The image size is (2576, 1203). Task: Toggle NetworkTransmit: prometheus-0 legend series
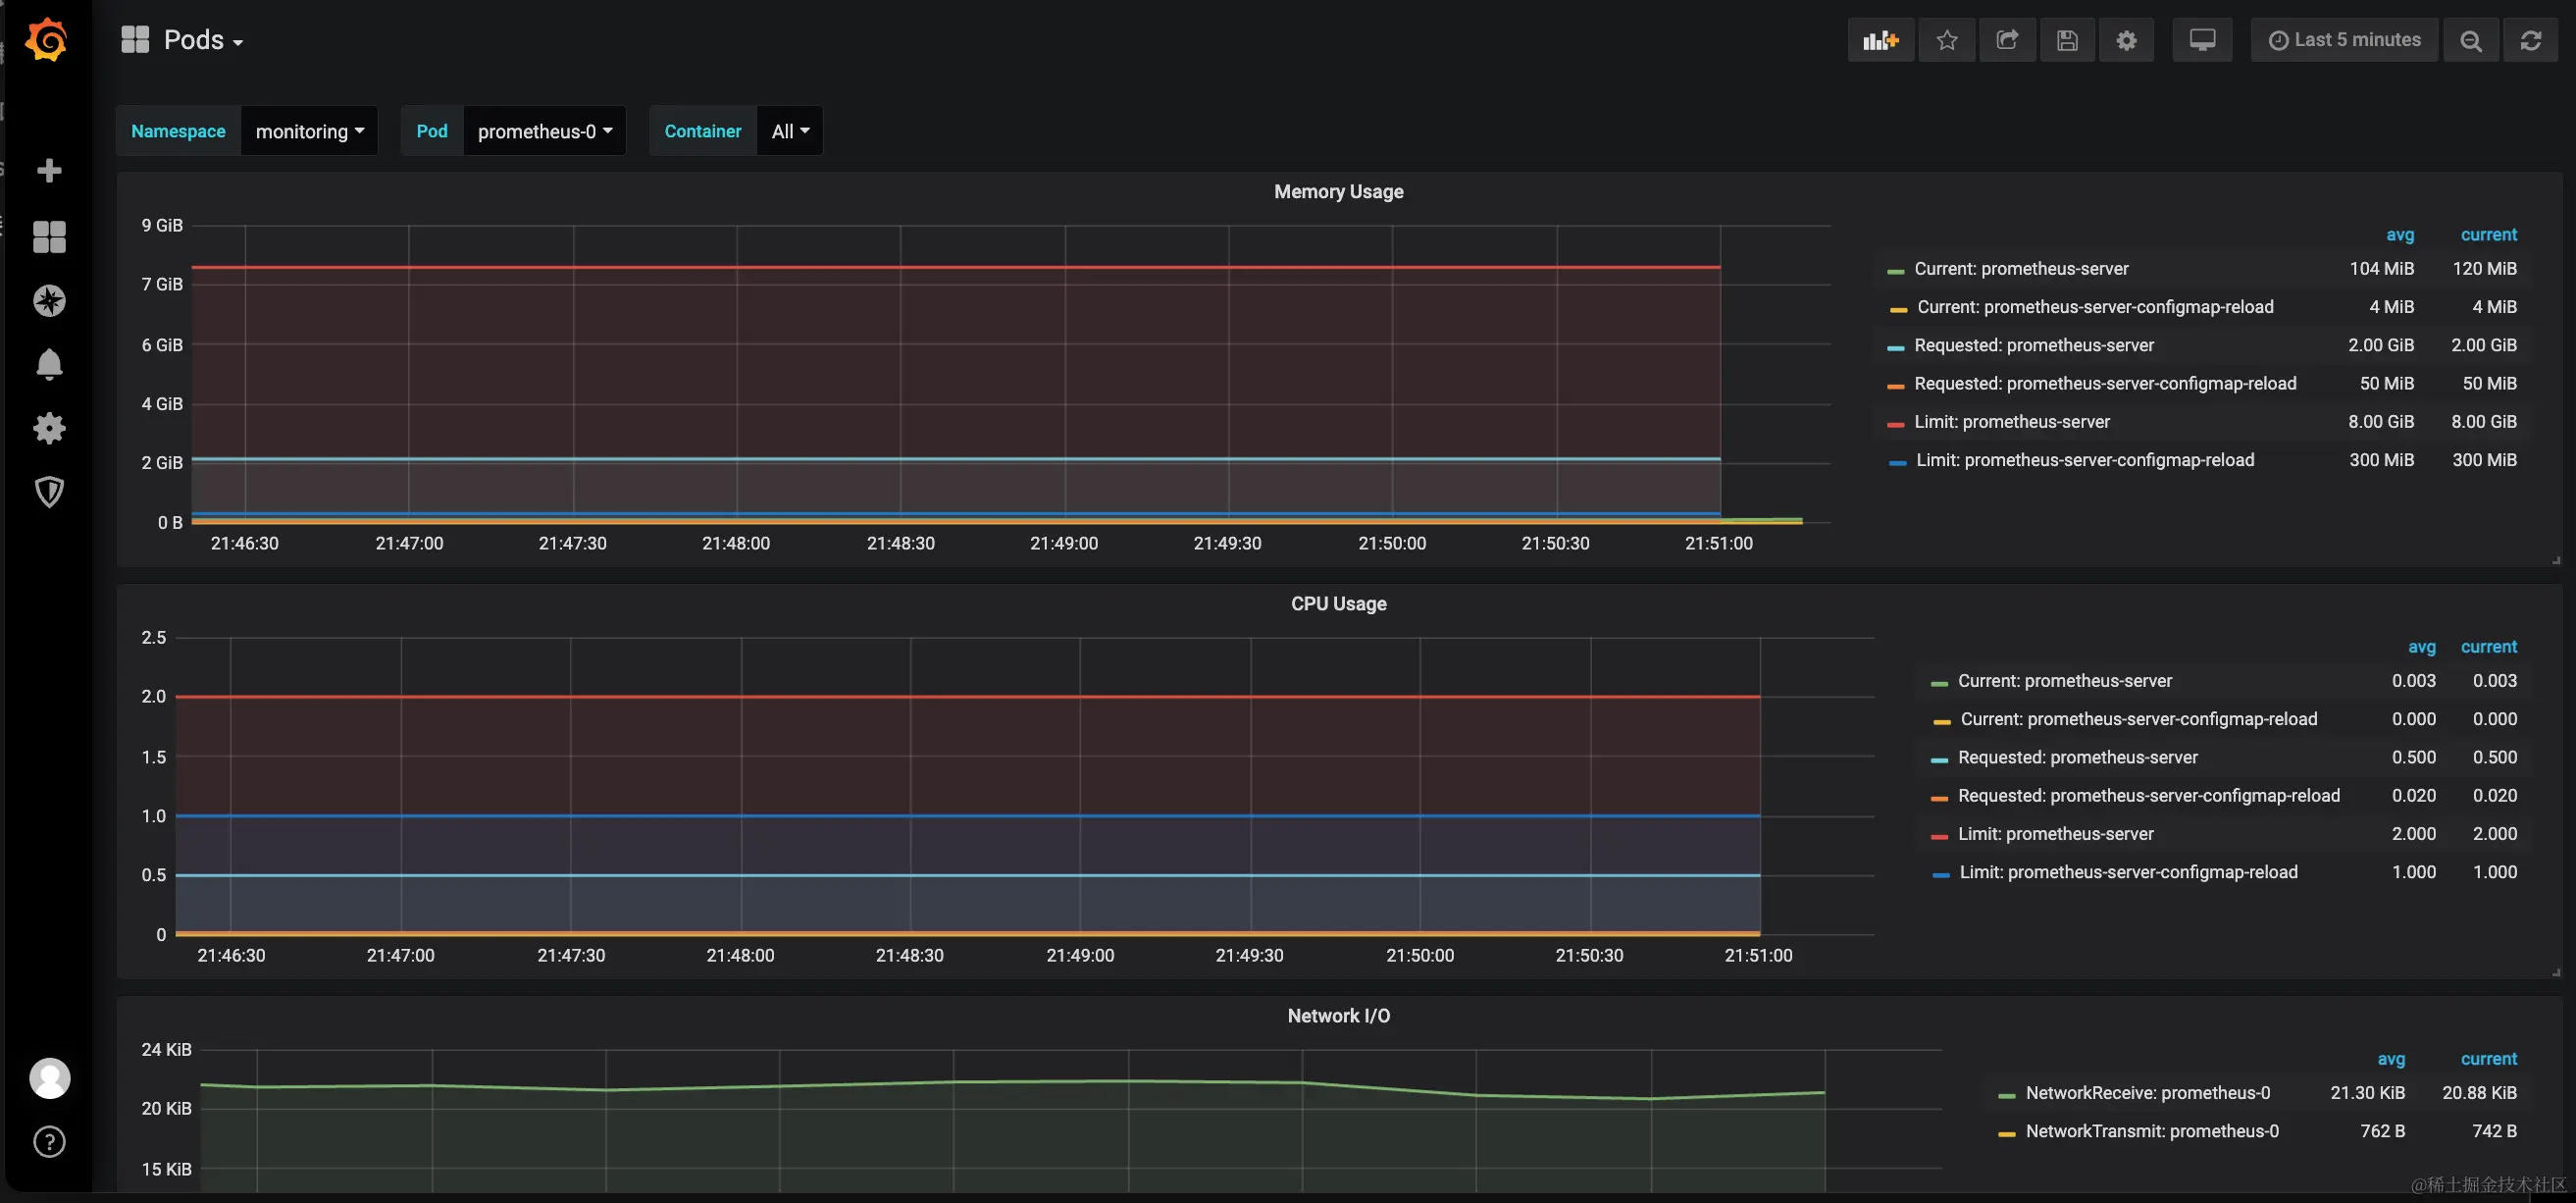click(2151, 1131)
